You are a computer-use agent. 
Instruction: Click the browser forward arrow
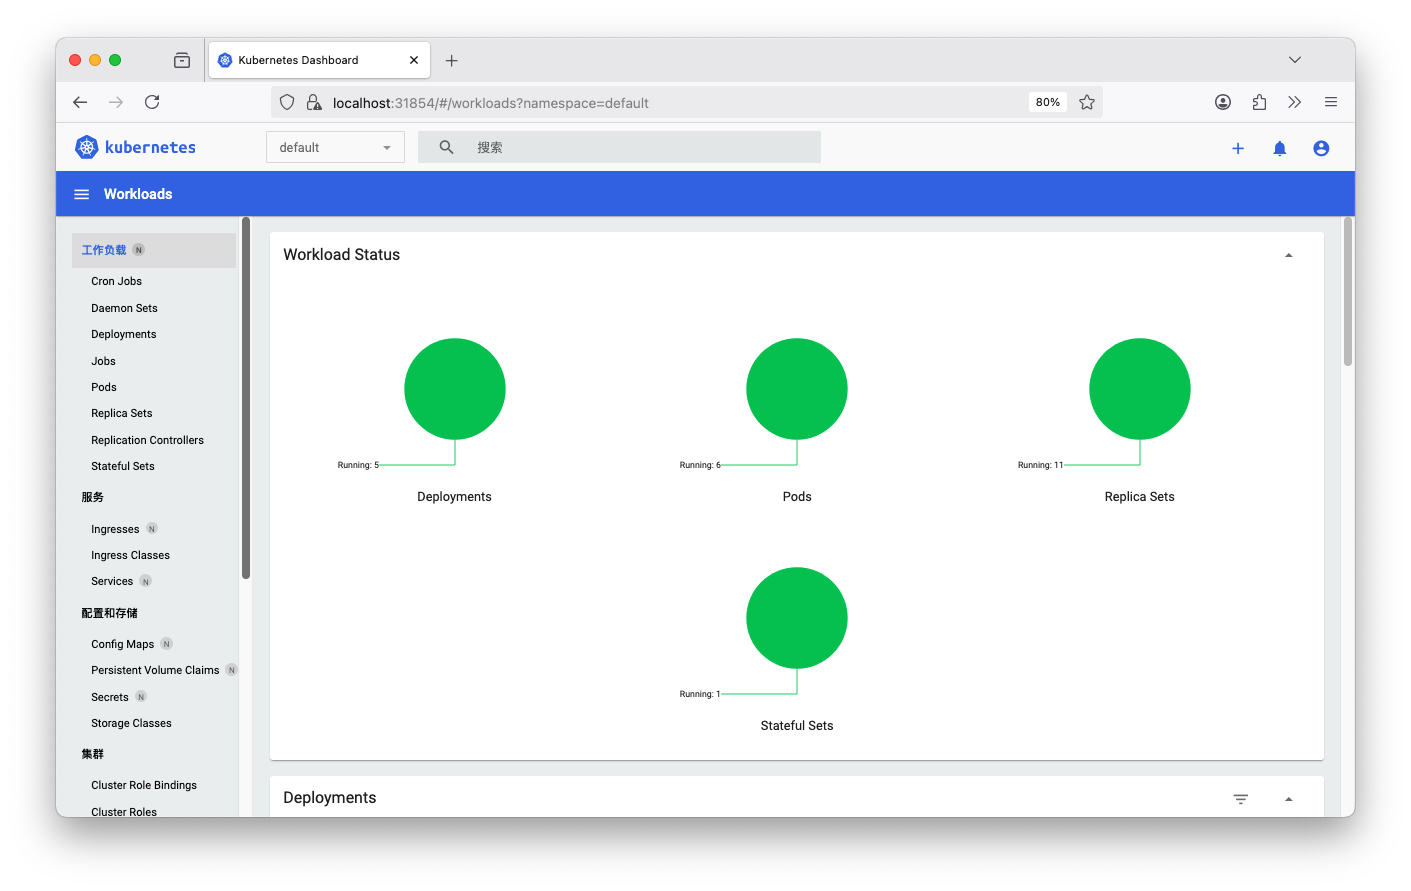click(116, 102)
